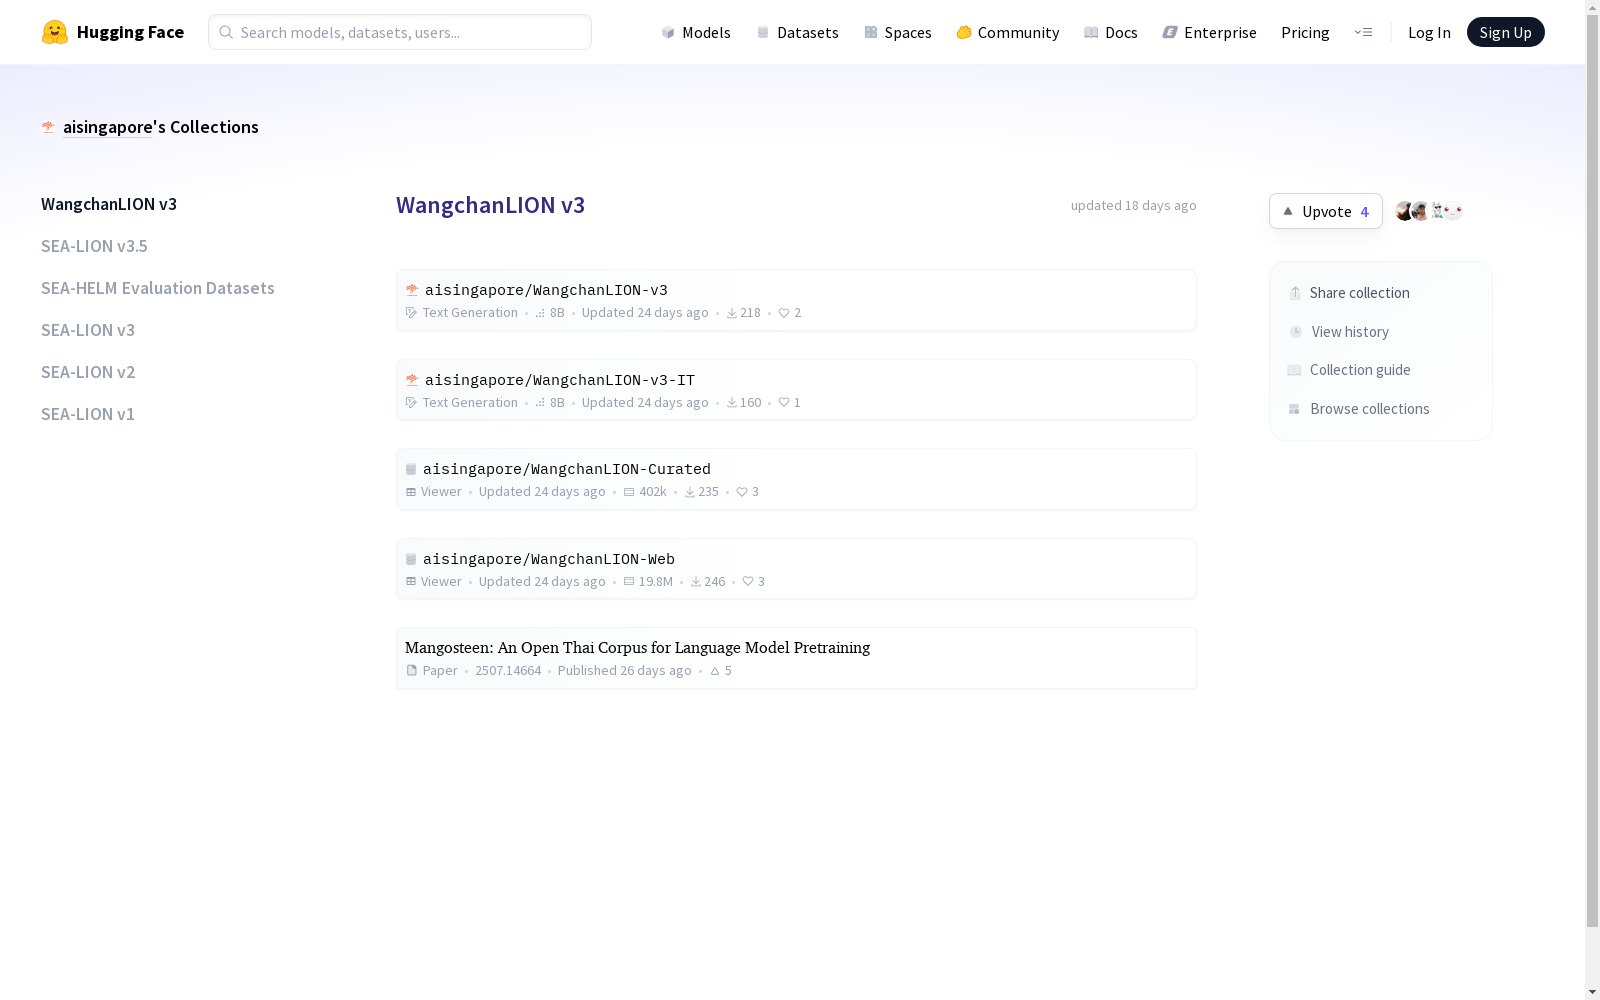Click the Spaces icon in navbar
Screen dimensions: 1600x1000
[x=871, y=32]
